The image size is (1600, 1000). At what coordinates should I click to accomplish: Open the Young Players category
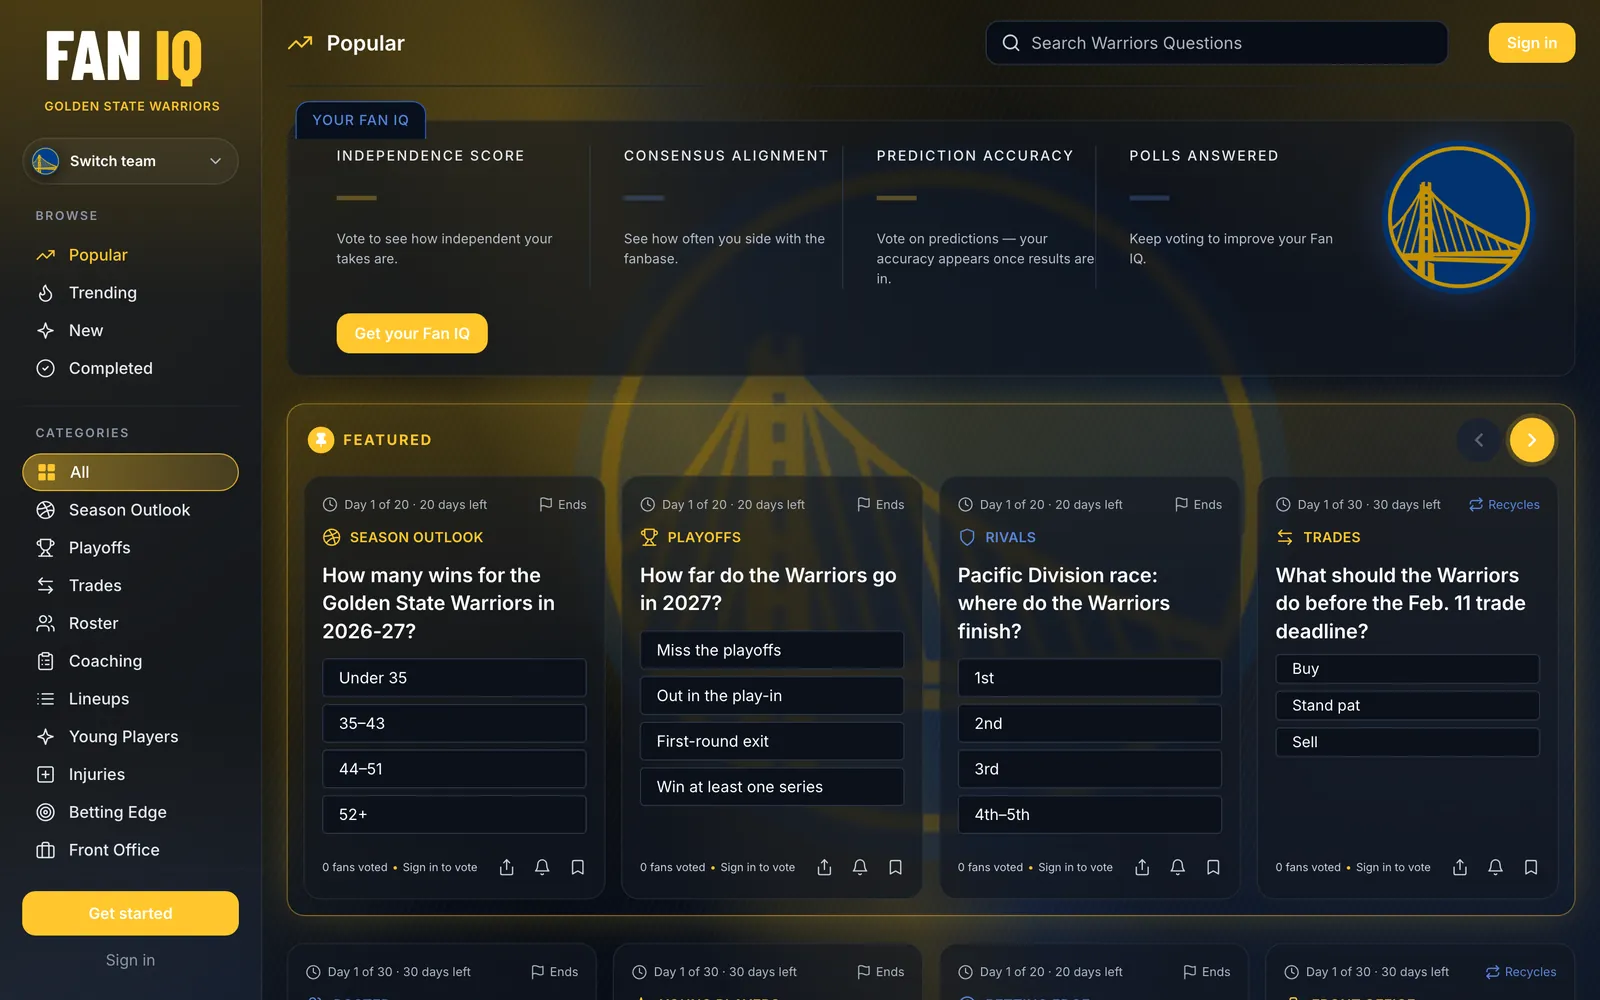tap(130, 737)
